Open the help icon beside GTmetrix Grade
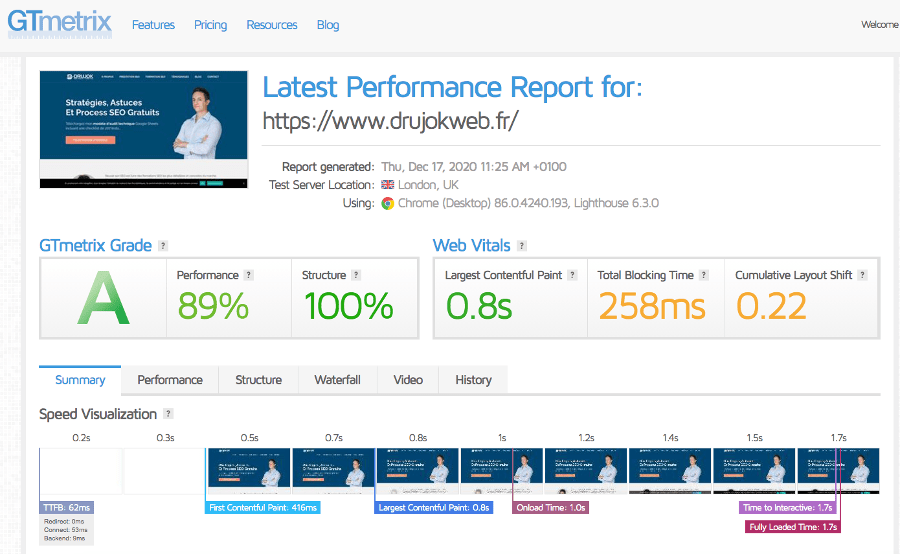Image resolution: width=900 pixels, height=554 pixels. [163, 246]
